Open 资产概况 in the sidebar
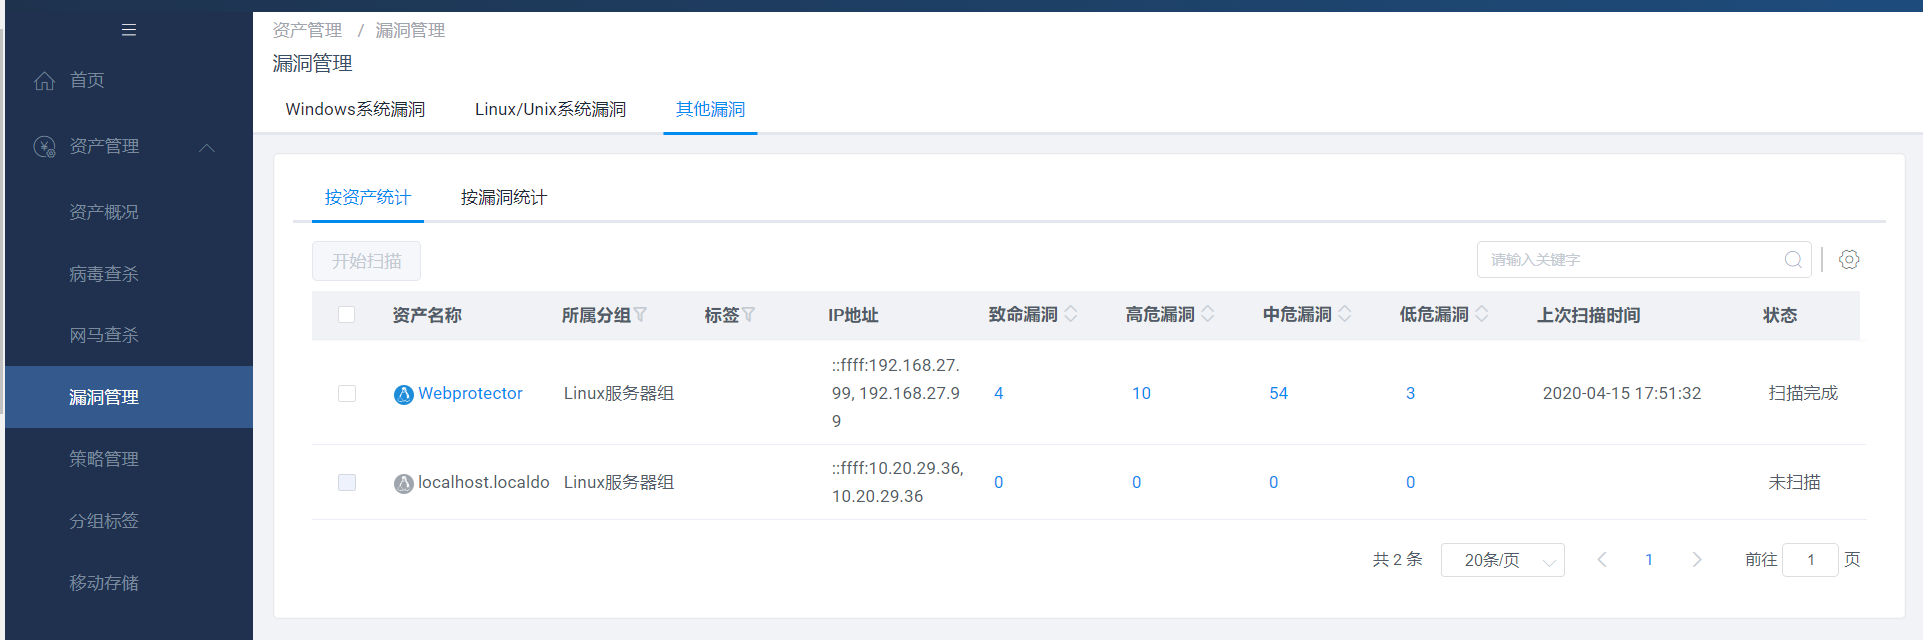 (x=104, y=212)
